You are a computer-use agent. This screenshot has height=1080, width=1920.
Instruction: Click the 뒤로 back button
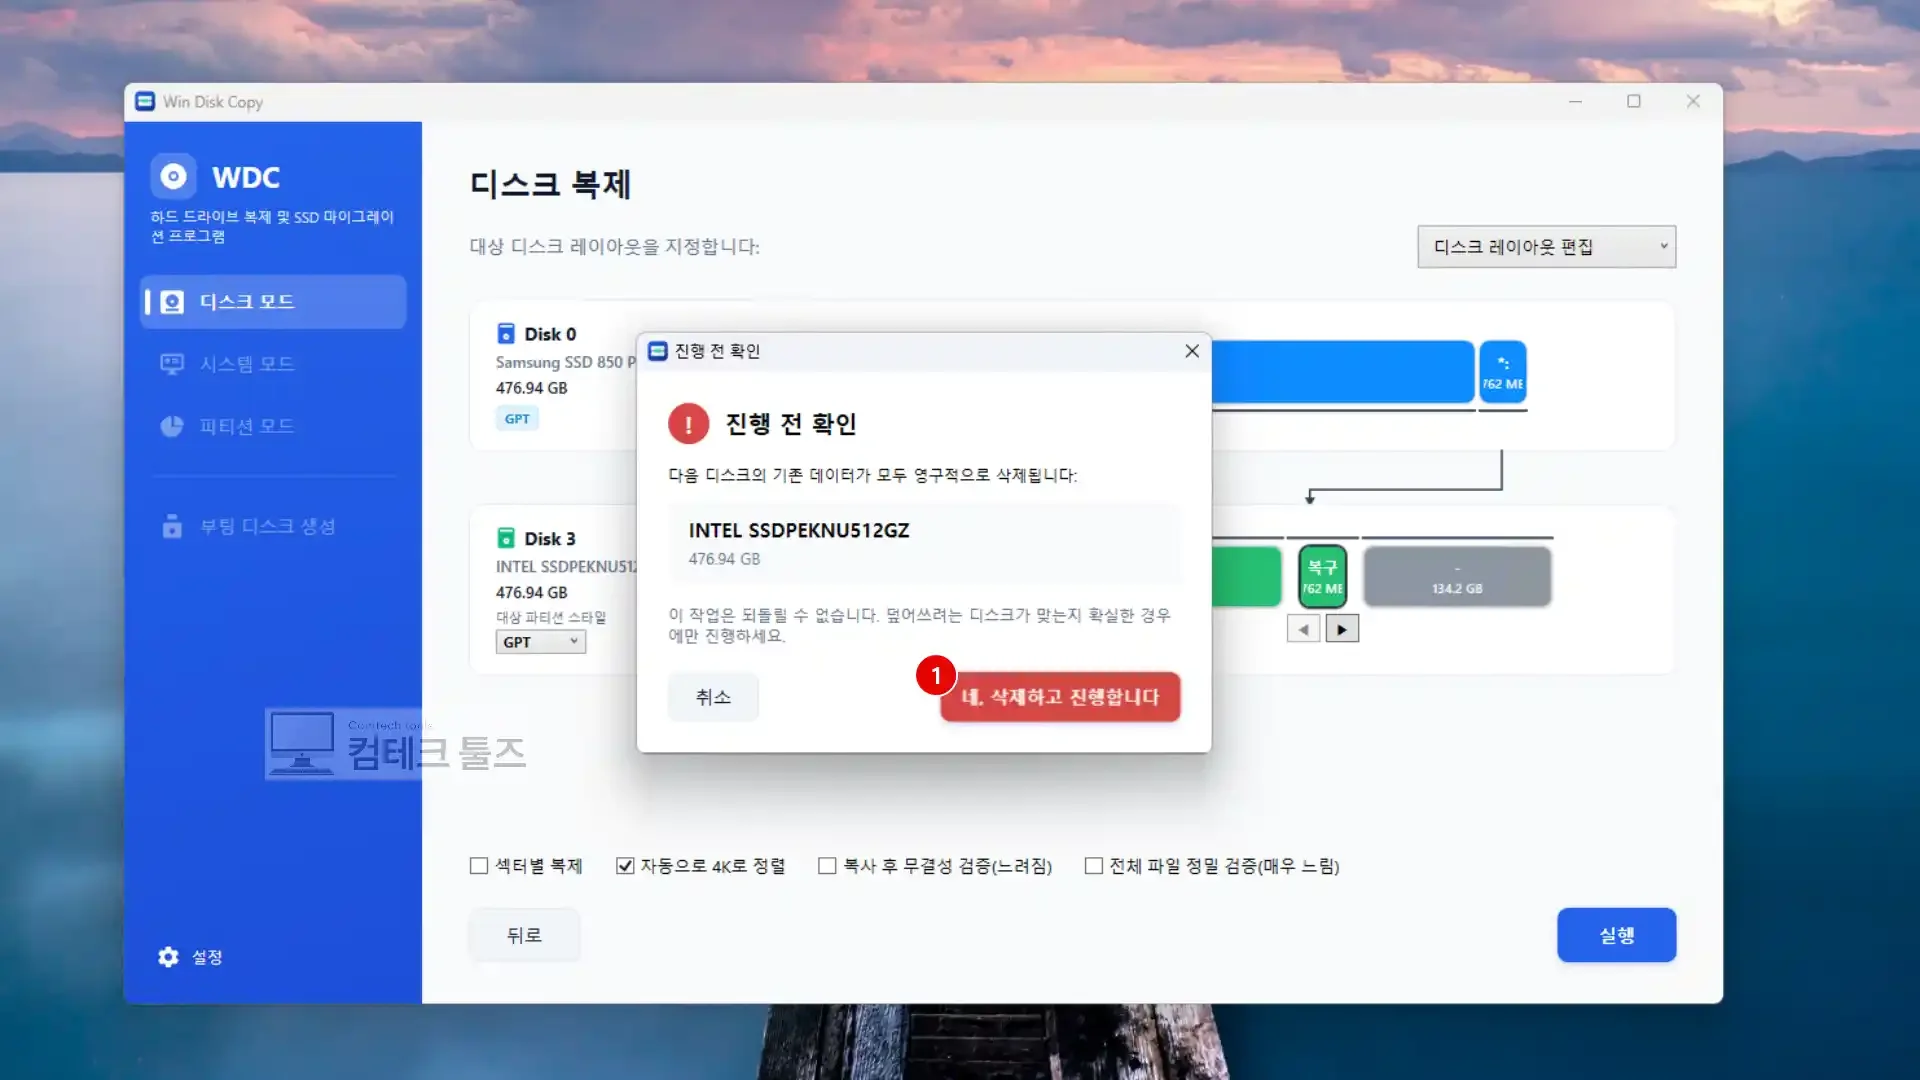coord(524,935)
